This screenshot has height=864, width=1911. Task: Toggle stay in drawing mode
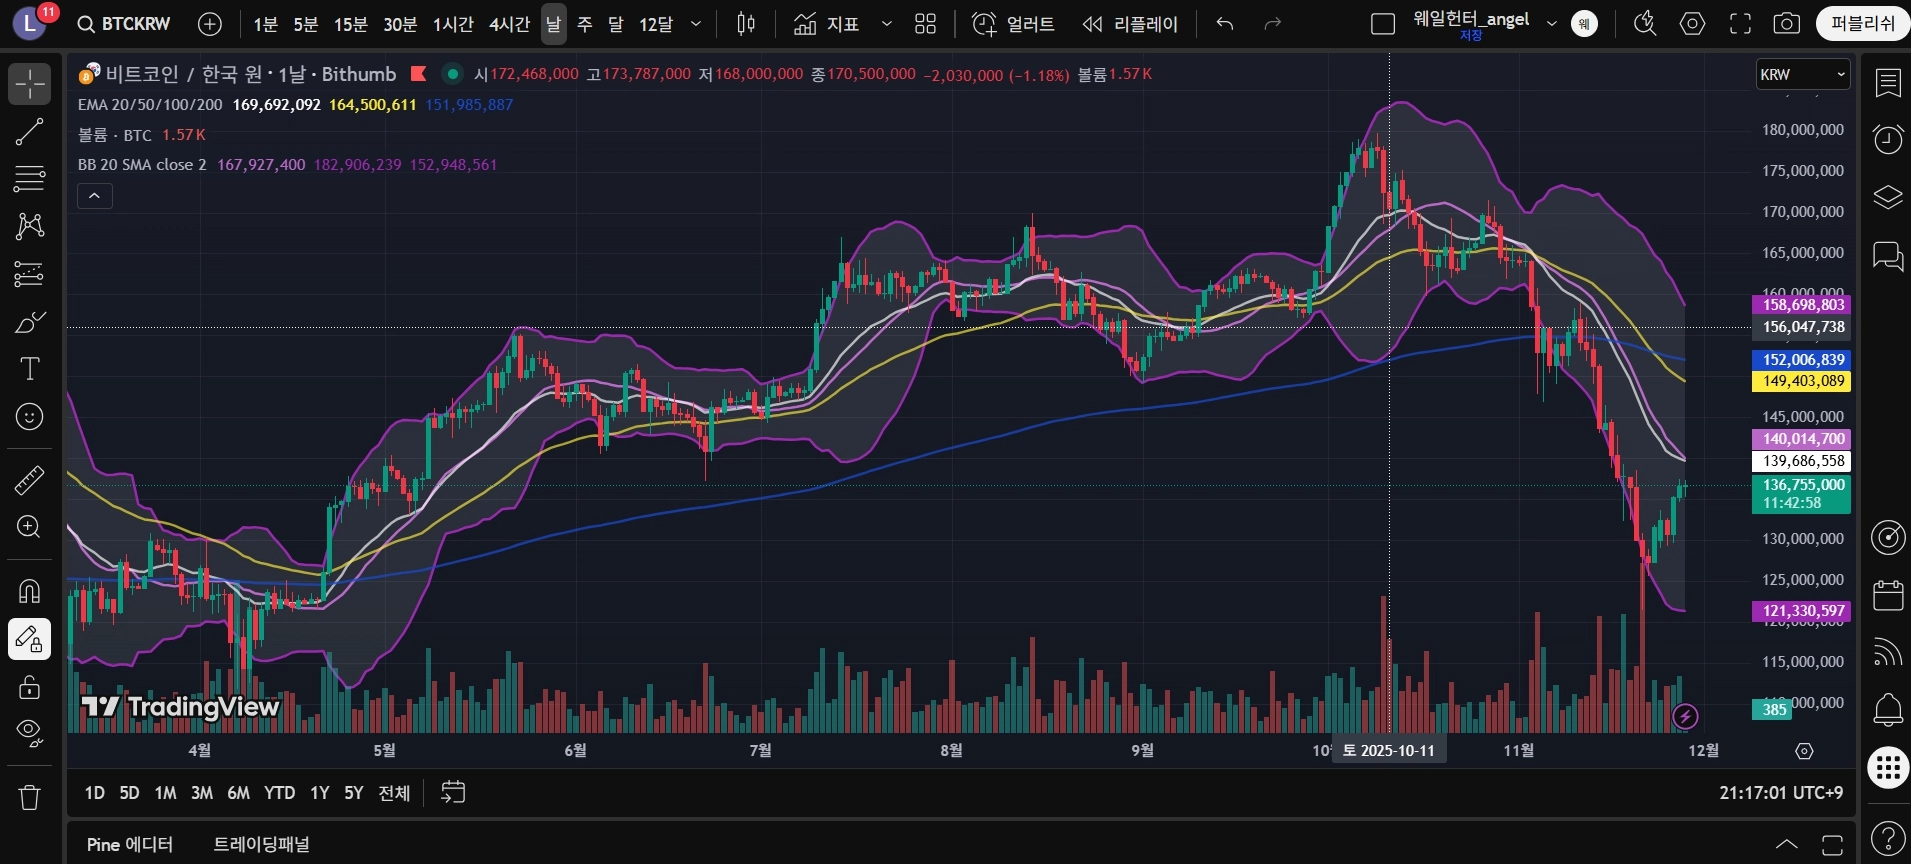pos(30,639)
